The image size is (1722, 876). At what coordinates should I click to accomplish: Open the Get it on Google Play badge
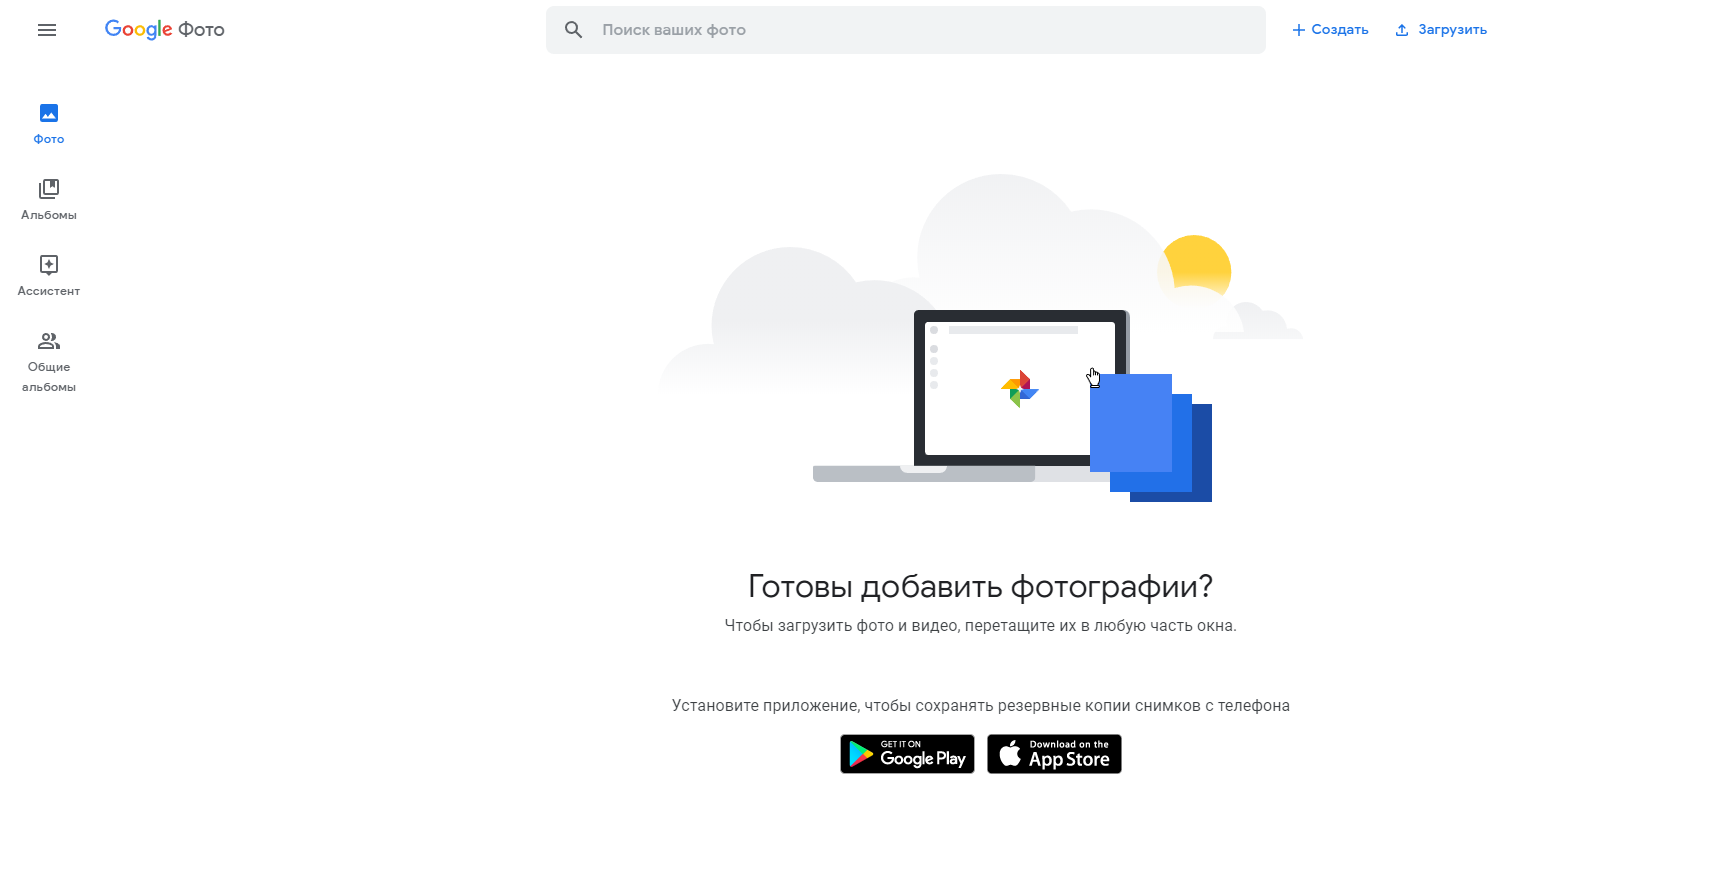click(x=907, y=754)
